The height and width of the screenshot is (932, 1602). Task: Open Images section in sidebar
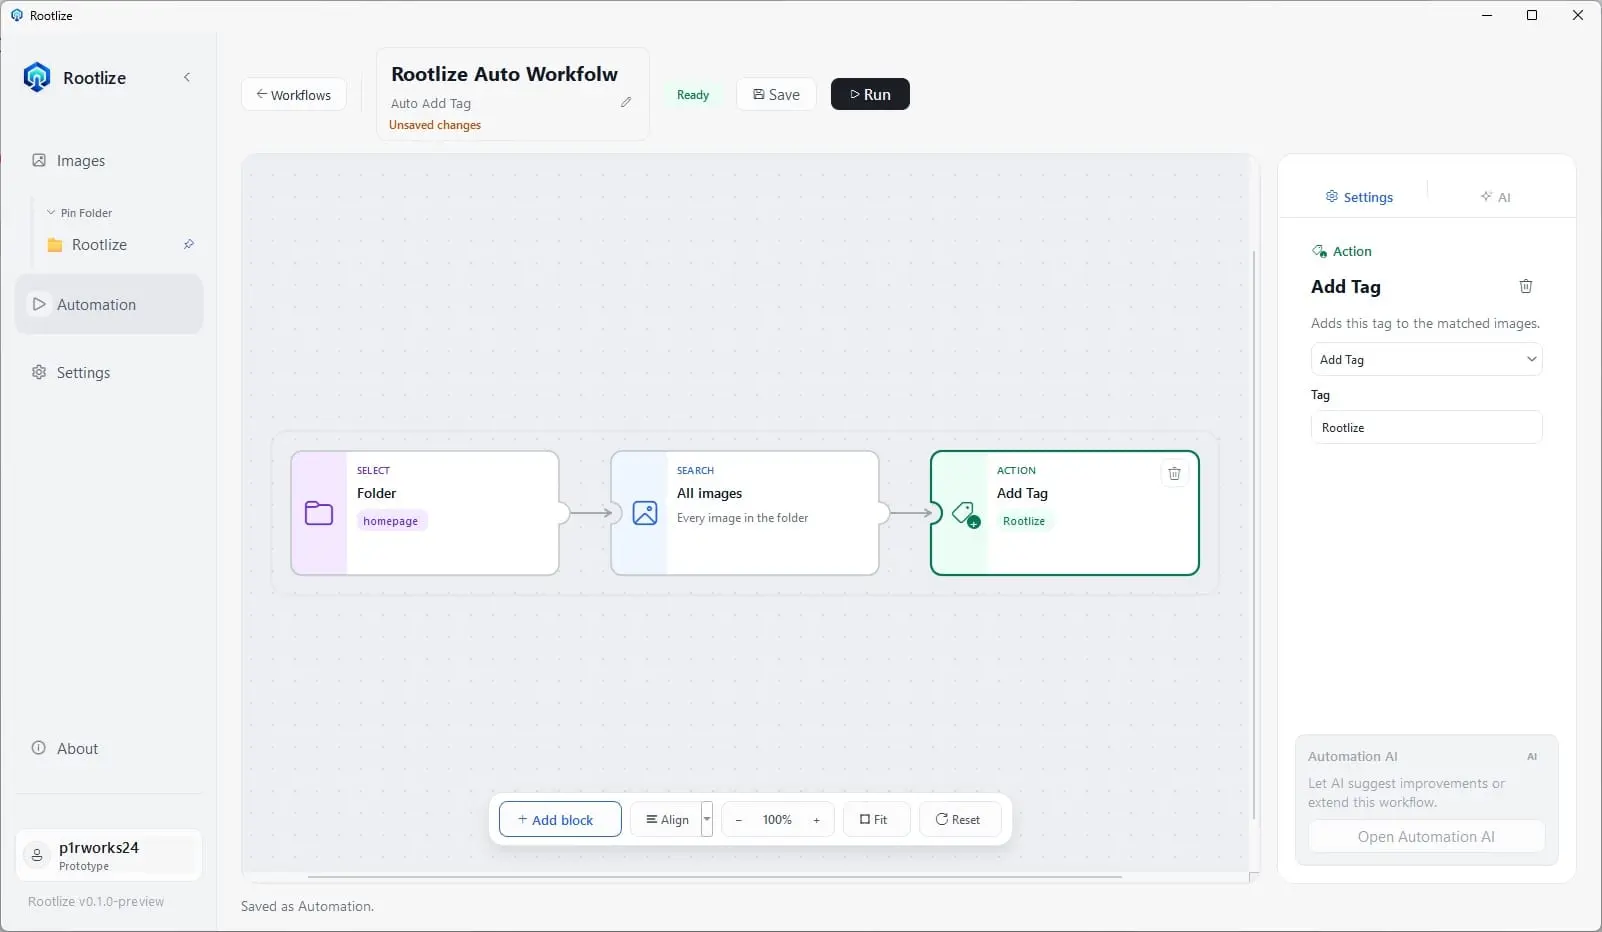pos(109,161)
